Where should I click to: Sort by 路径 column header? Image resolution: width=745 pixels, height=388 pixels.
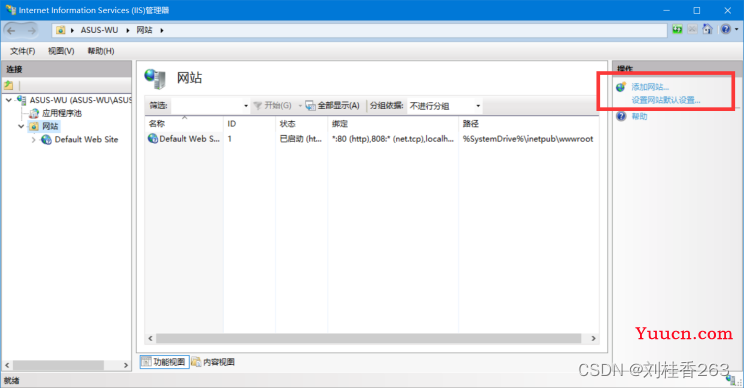(528, 123)
